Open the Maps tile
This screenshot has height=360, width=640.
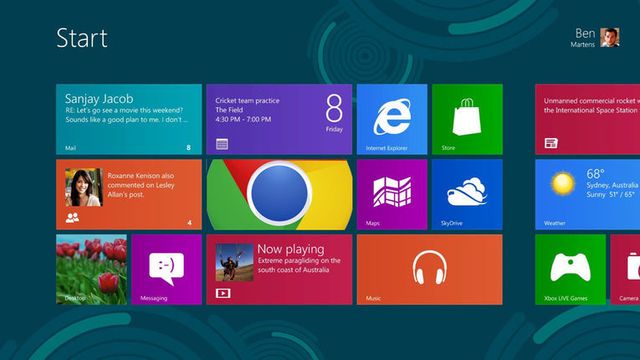pos(392,194)
